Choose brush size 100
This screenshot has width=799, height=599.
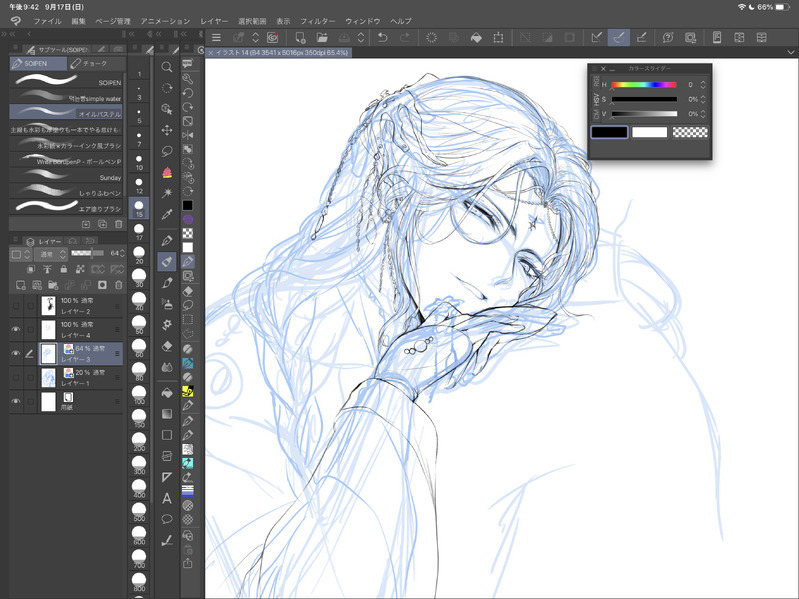(139, 395)
